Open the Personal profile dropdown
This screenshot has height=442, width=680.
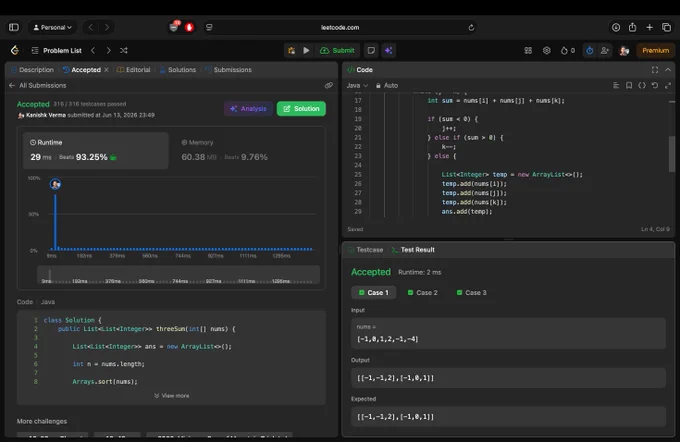tap(52, 27)
